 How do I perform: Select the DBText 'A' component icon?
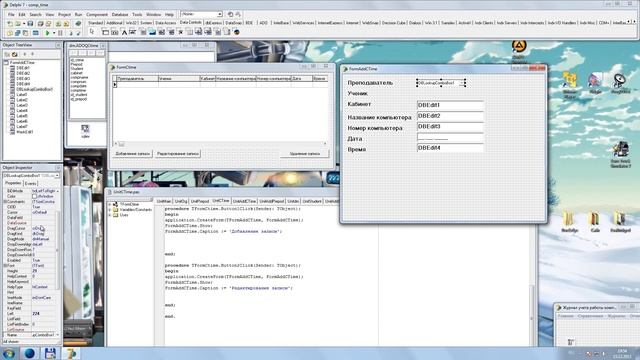pos(124,32)
